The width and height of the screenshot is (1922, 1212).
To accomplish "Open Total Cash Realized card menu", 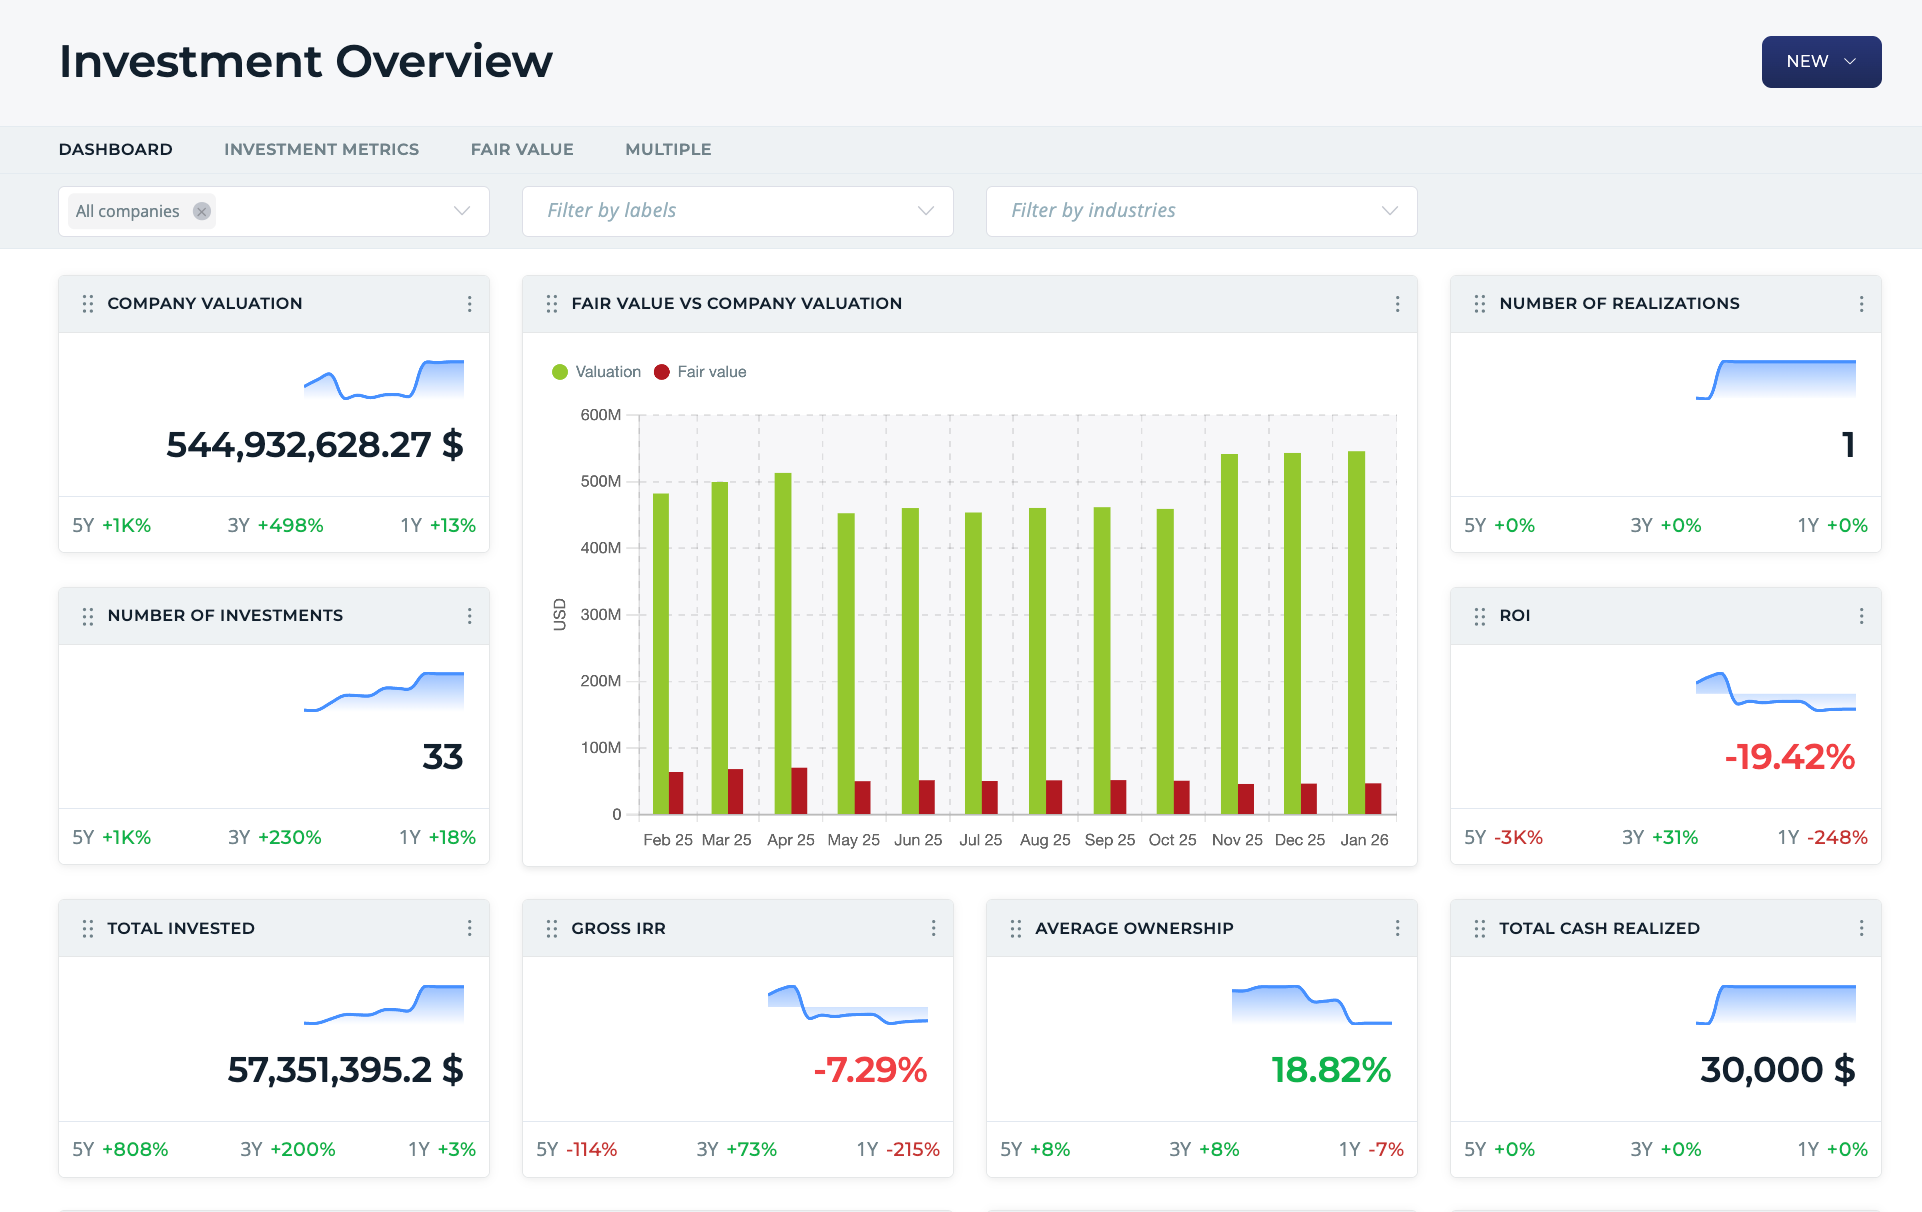I will (1861, 928).
